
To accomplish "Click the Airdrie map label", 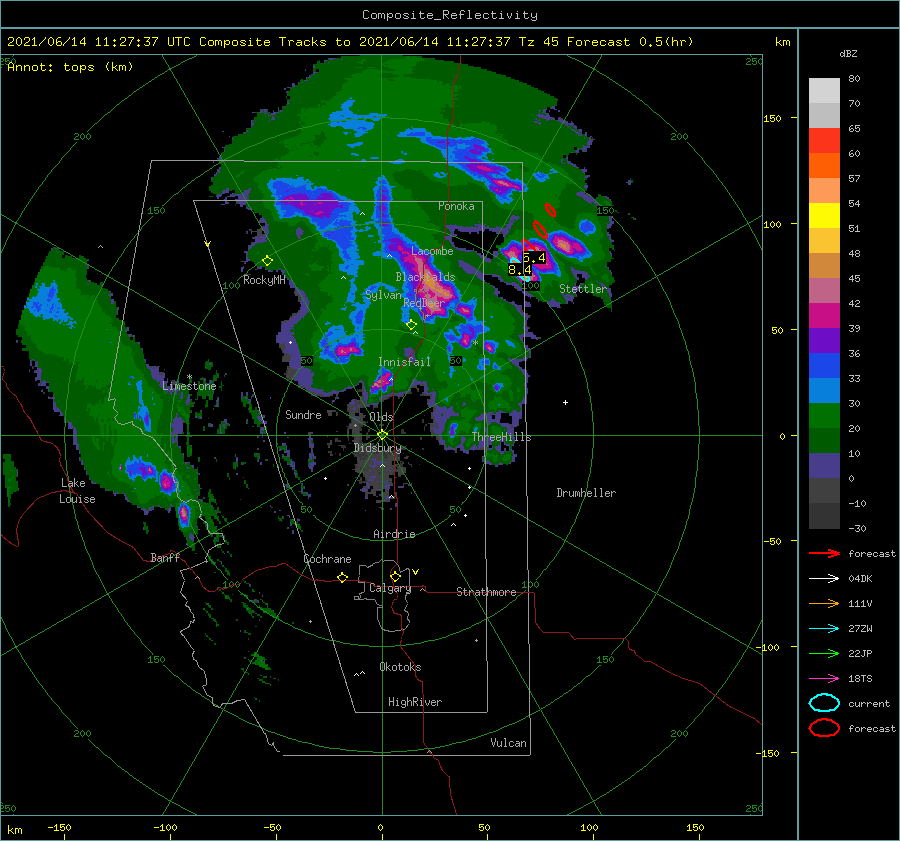I will click(394, 534).
